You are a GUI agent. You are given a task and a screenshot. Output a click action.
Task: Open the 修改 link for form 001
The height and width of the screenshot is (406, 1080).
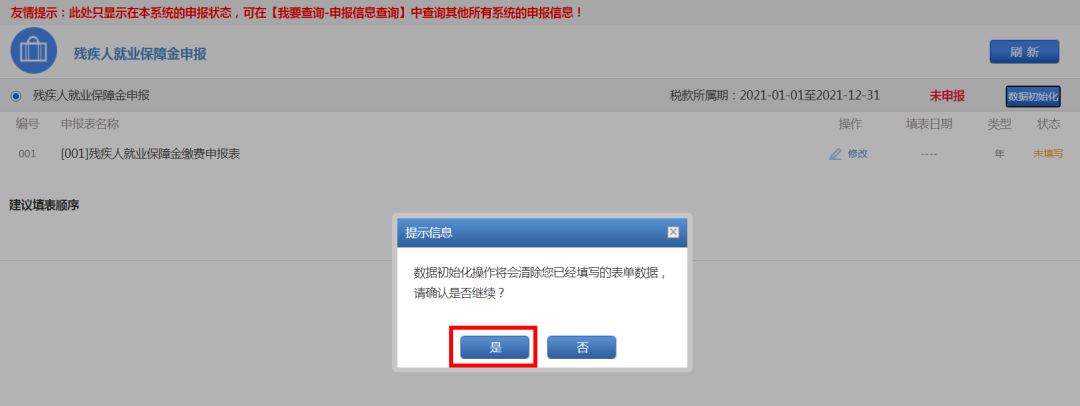point(858,154)
